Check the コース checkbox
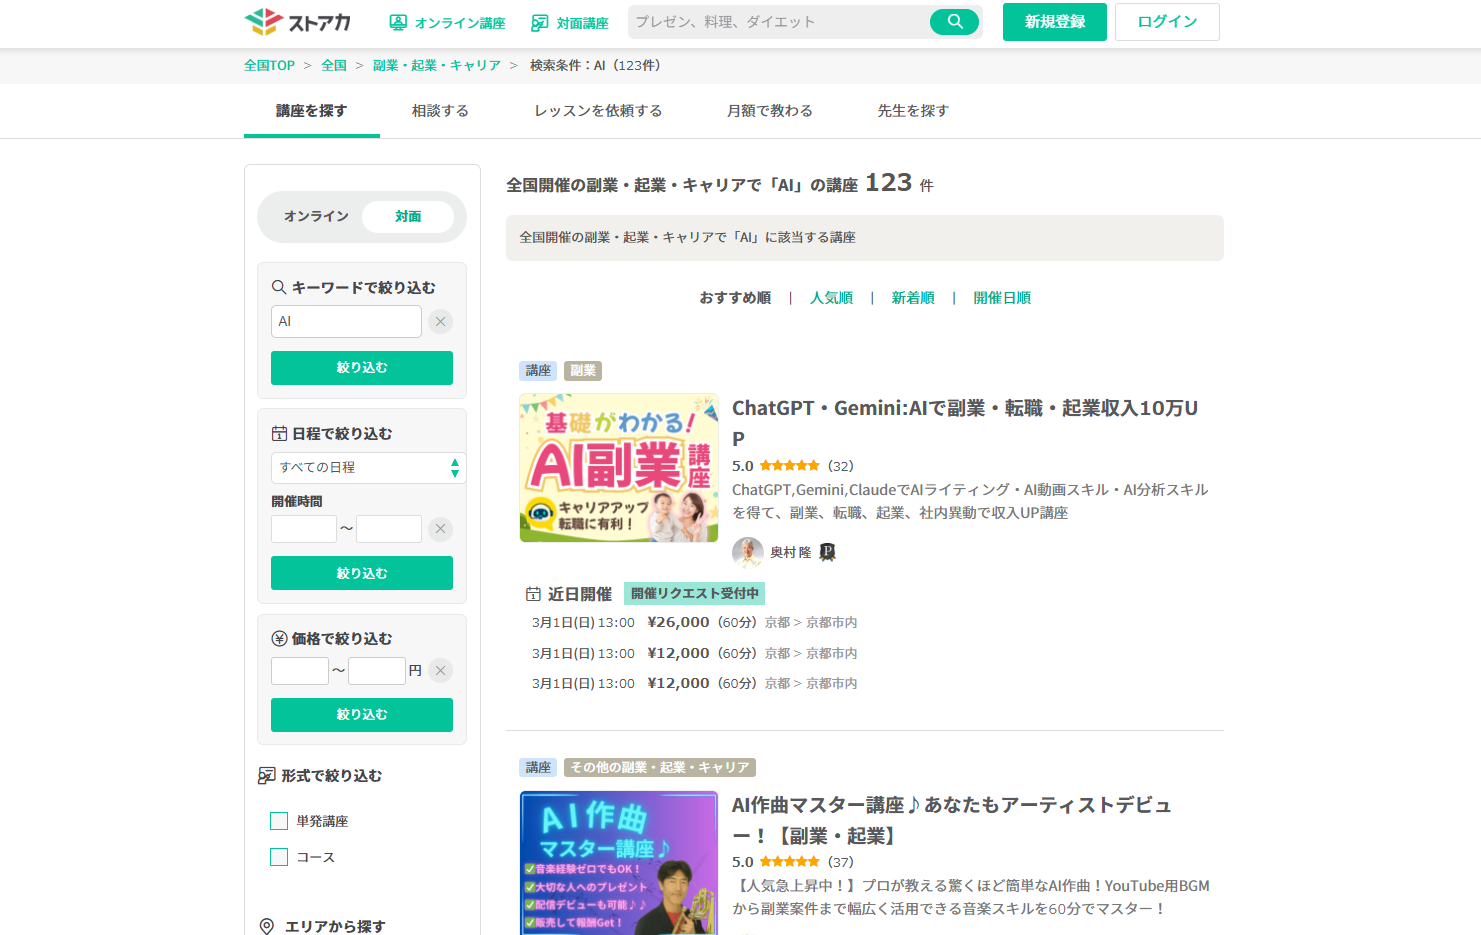This screenshot has width=1481, height=935. [x=278, y=857]
